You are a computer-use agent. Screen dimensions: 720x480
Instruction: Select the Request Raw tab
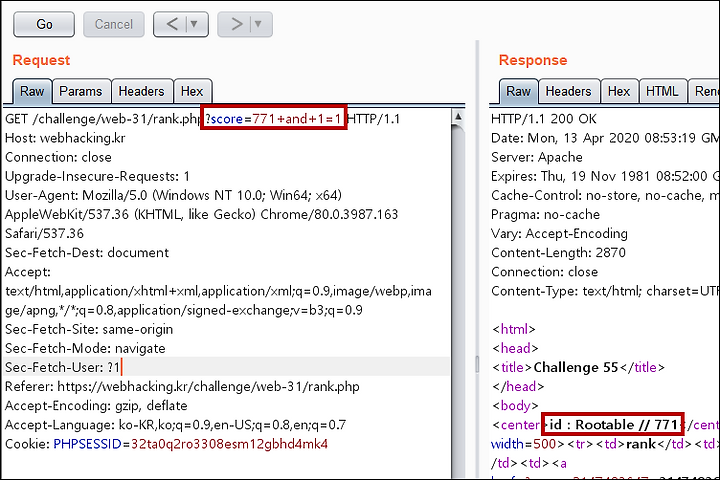[32, 91]
